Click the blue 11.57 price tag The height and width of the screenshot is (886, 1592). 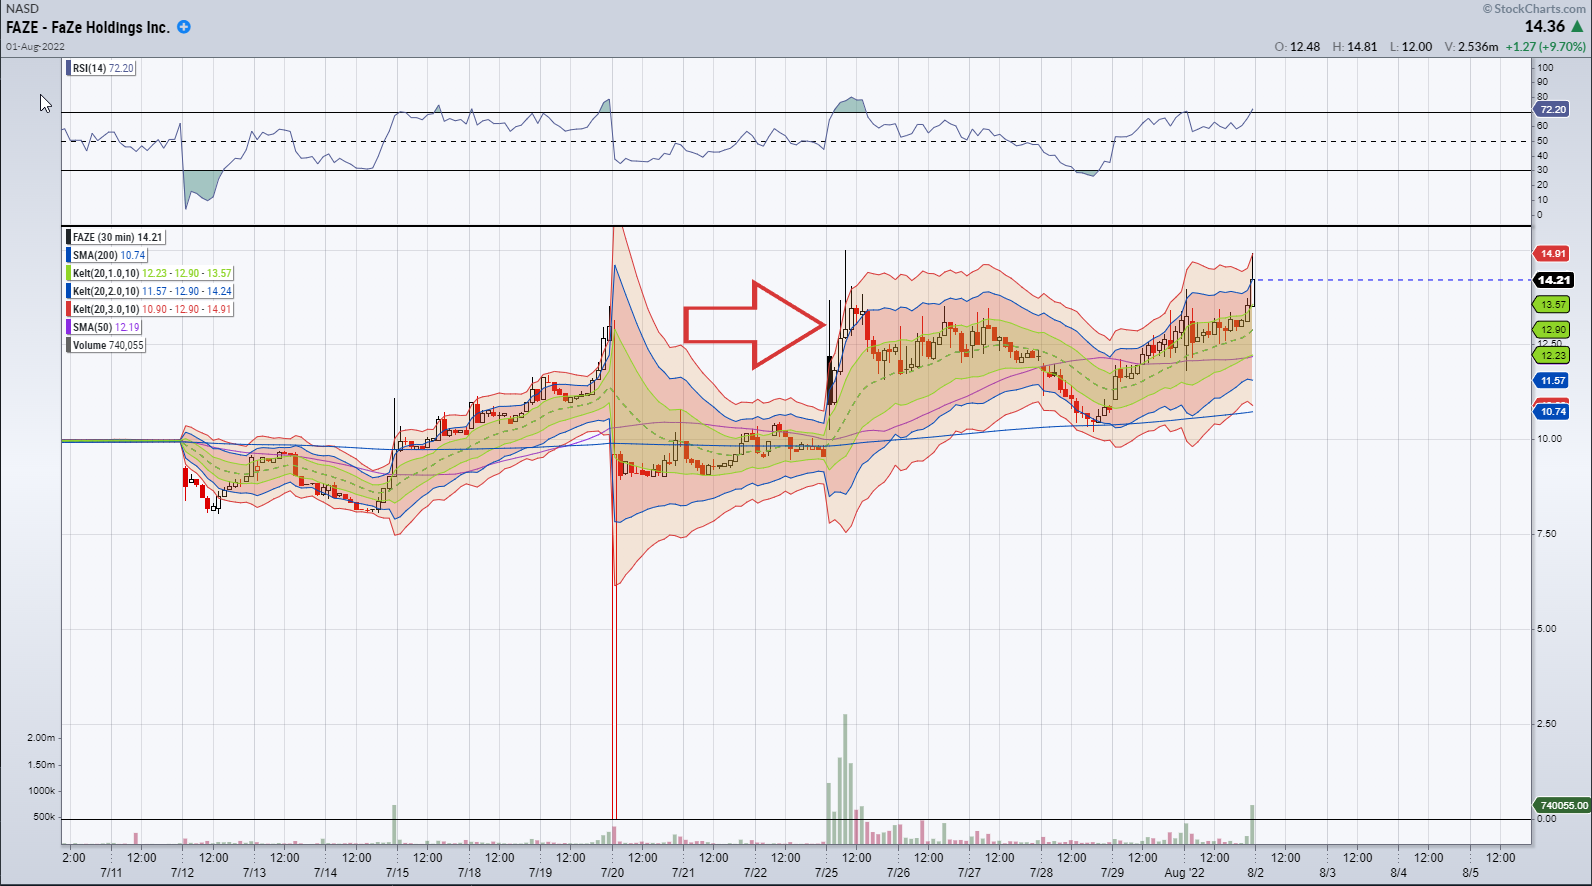[1552, 381]
